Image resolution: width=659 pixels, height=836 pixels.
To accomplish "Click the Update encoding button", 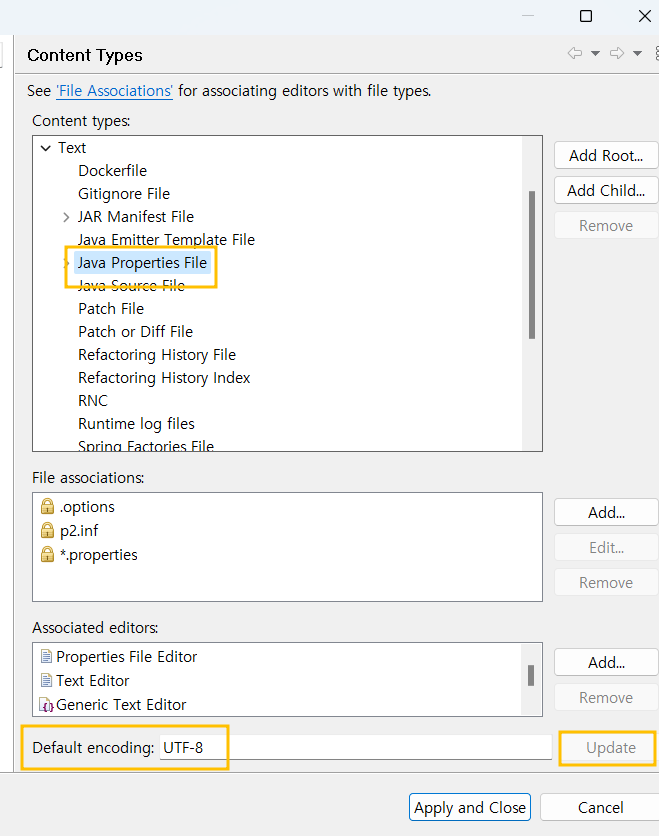I will tap(610, 748).
